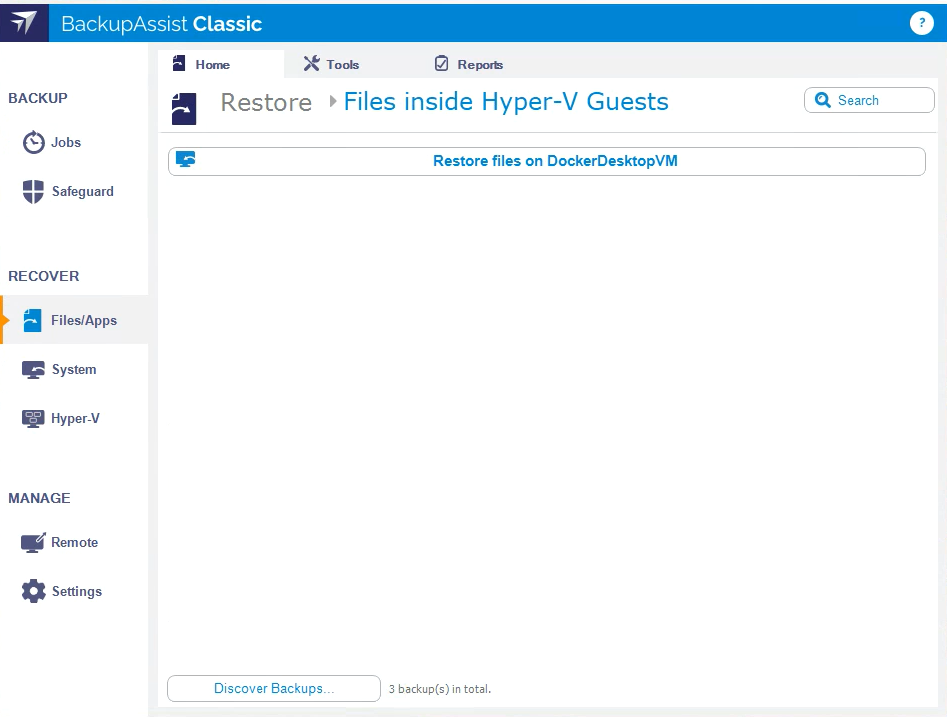Click the breadcrumb arrow after Restore
This screenshot has height=717, width=947.
pos(333,102)
